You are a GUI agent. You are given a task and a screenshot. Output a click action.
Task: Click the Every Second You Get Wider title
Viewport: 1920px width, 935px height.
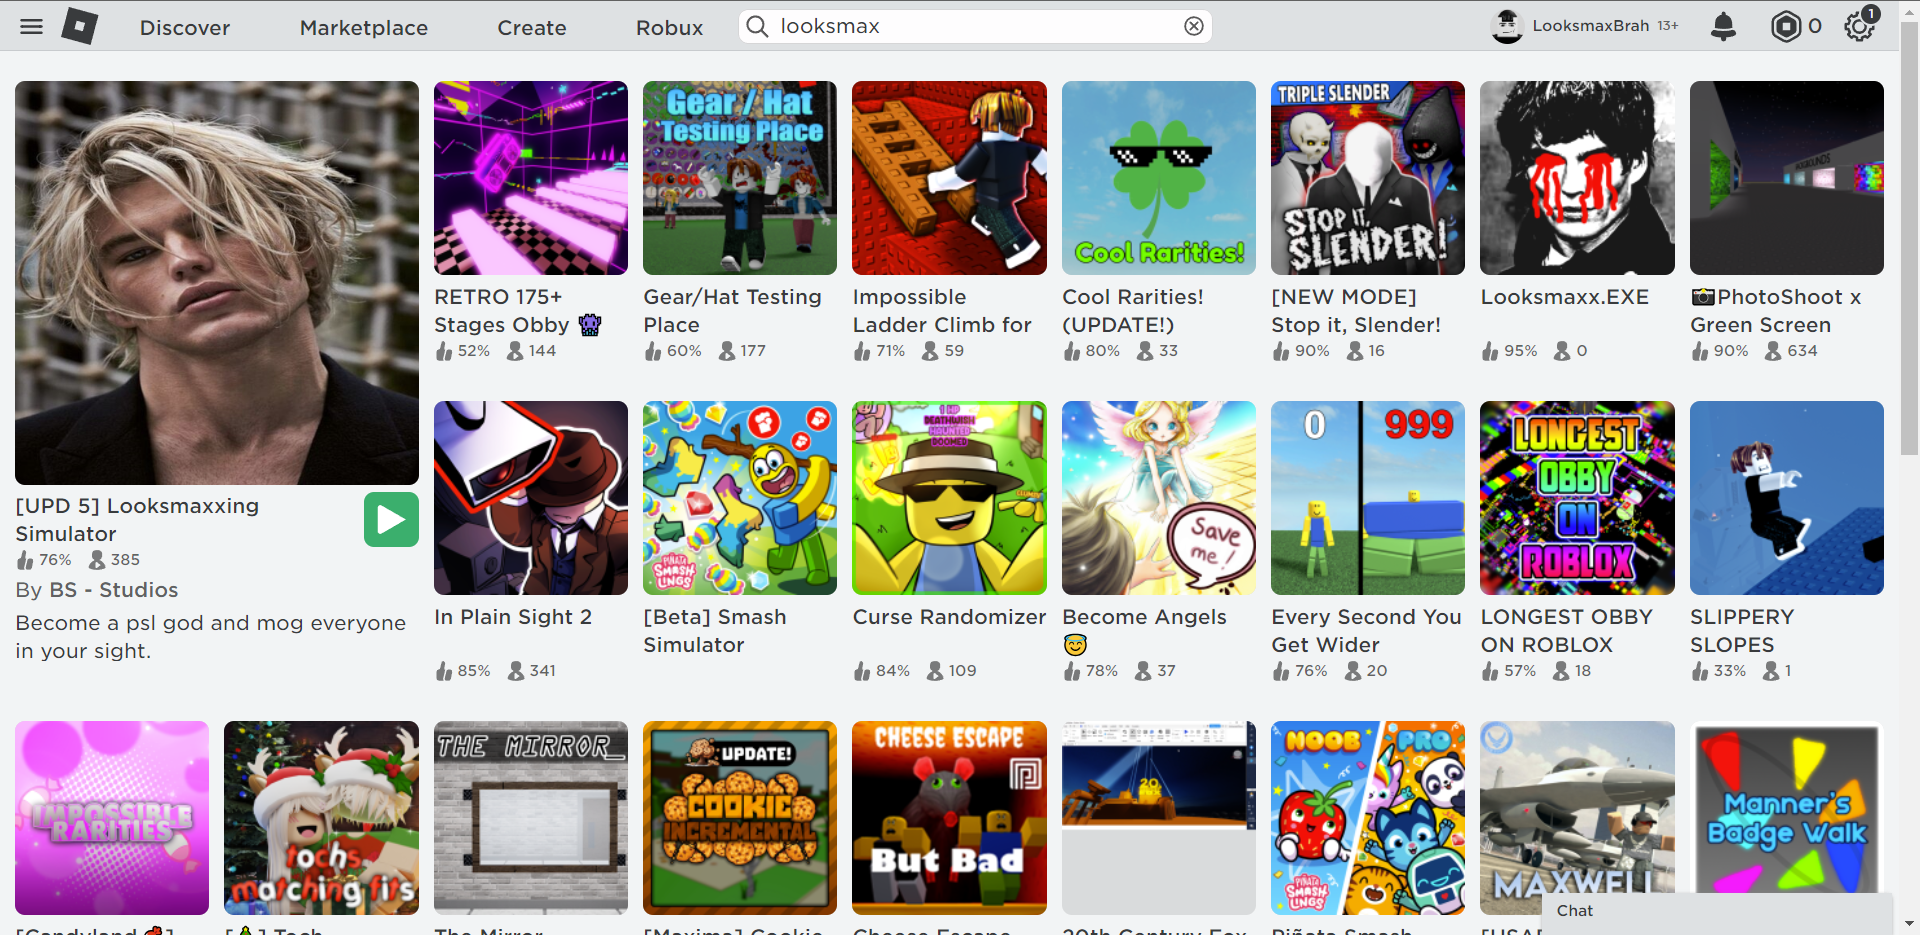pyautogui.click(x=1366, y=630)
